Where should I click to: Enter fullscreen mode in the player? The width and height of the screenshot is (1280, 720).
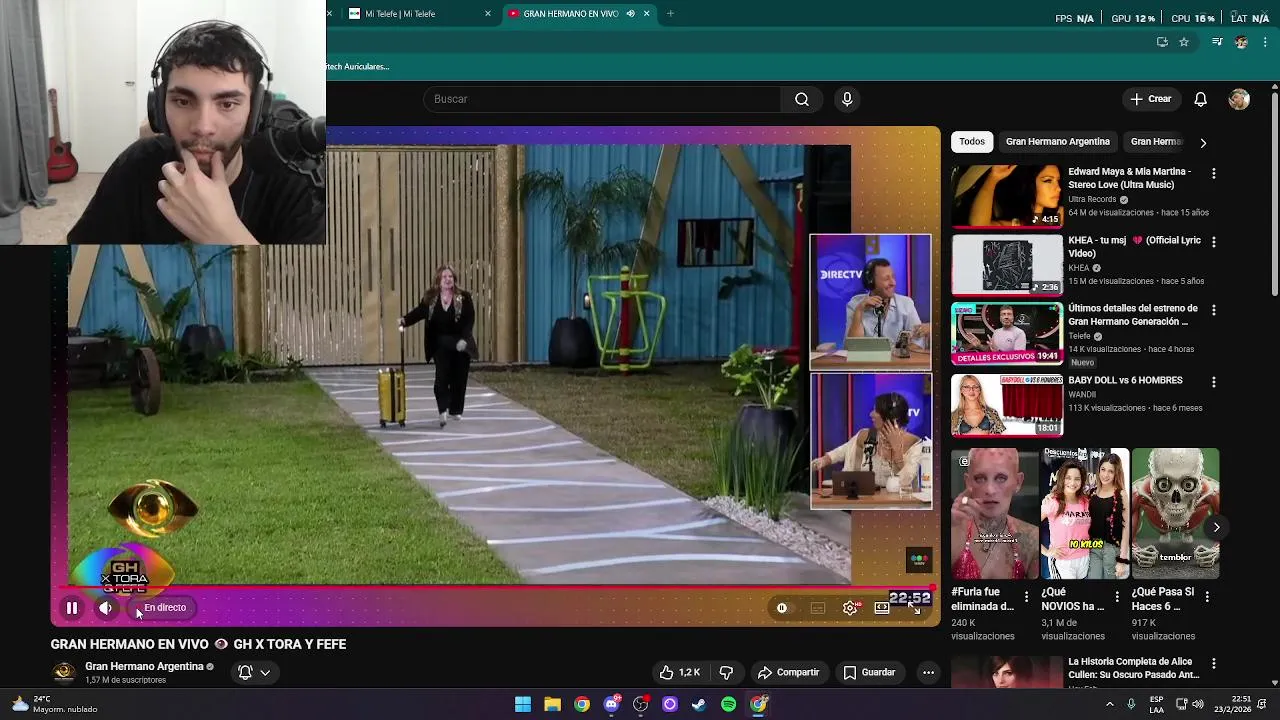914,608
